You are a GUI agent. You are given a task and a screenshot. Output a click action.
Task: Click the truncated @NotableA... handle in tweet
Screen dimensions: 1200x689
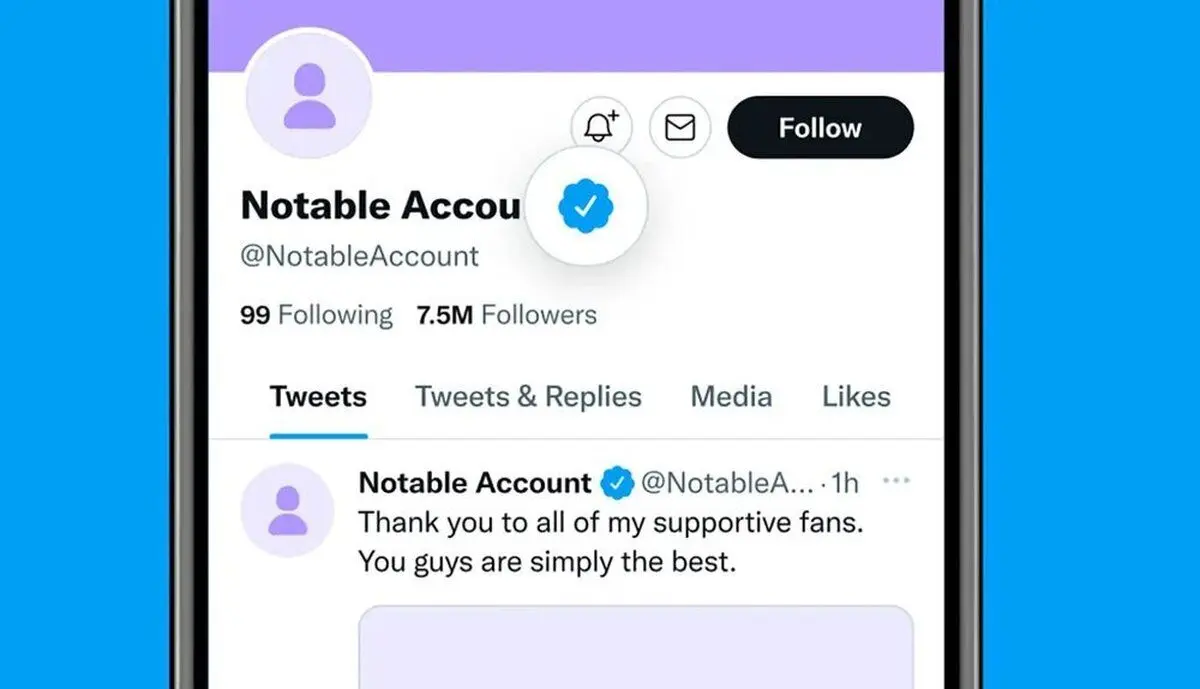tap(727, 484)
